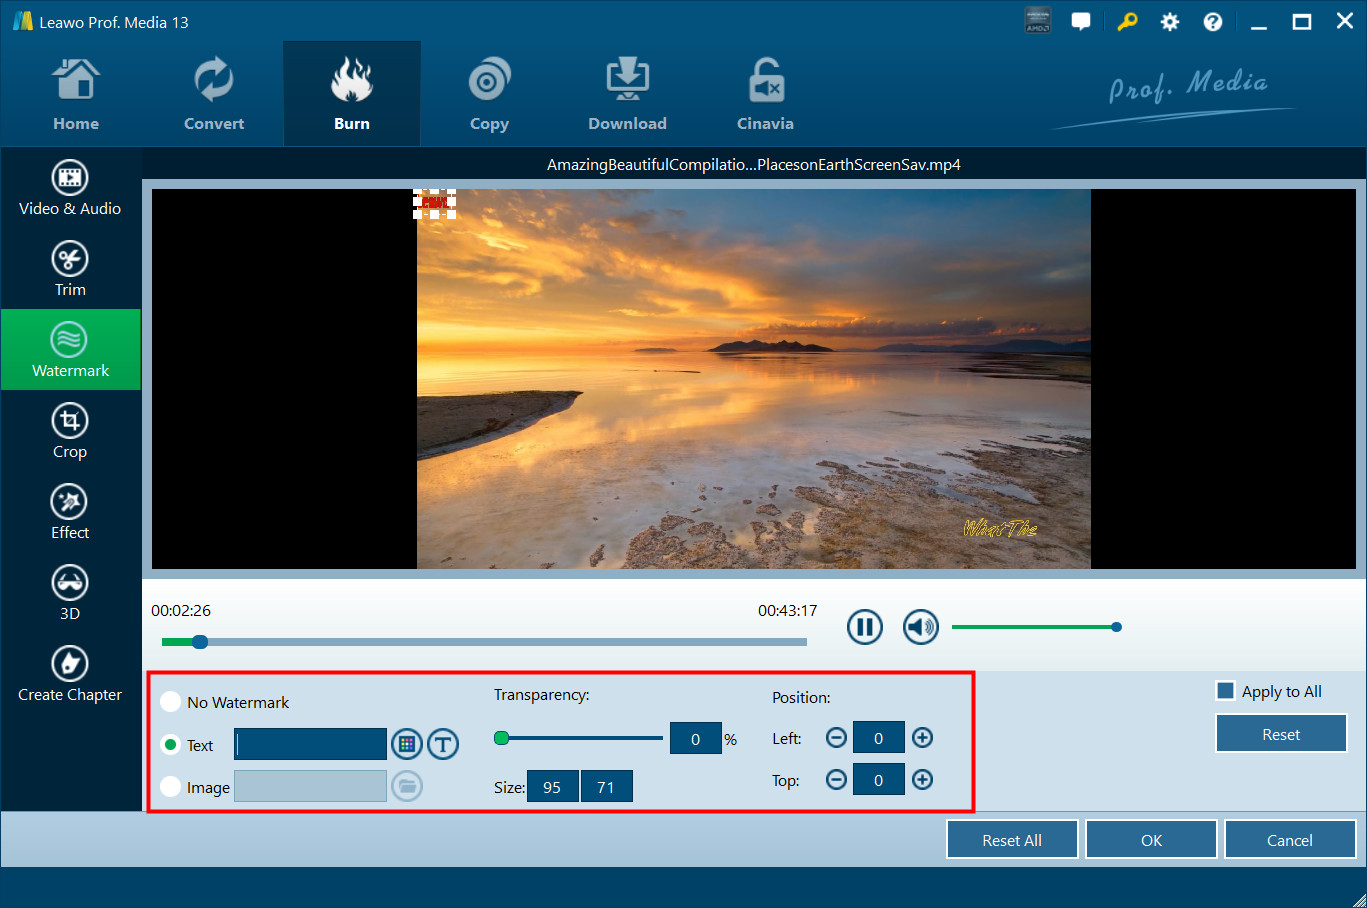Screen dimensions: 1367x908
Task: Open watermark text color picker
Action: [406, 744]
